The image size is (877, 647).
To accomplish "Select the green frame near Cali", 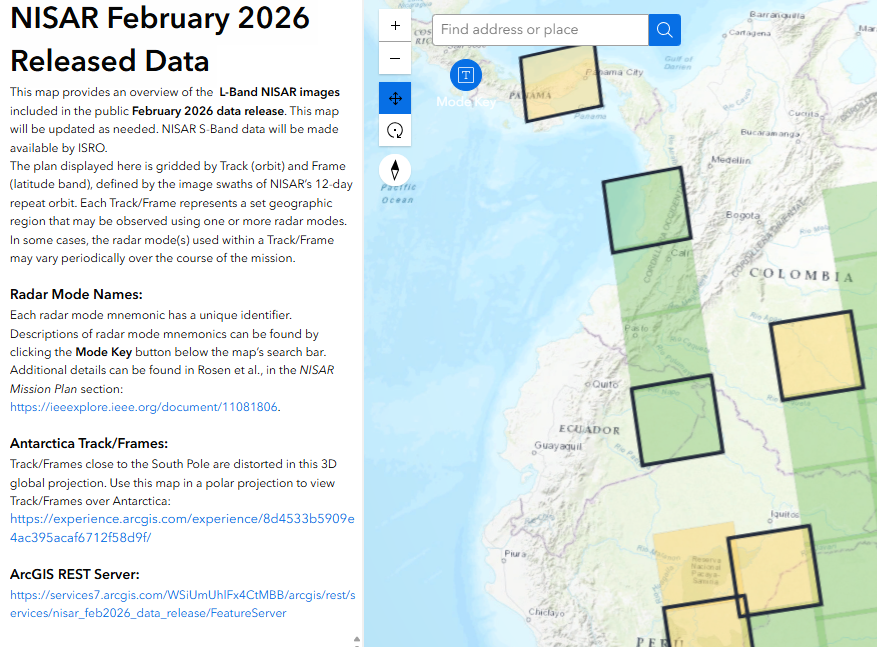I will coord(647,210).
